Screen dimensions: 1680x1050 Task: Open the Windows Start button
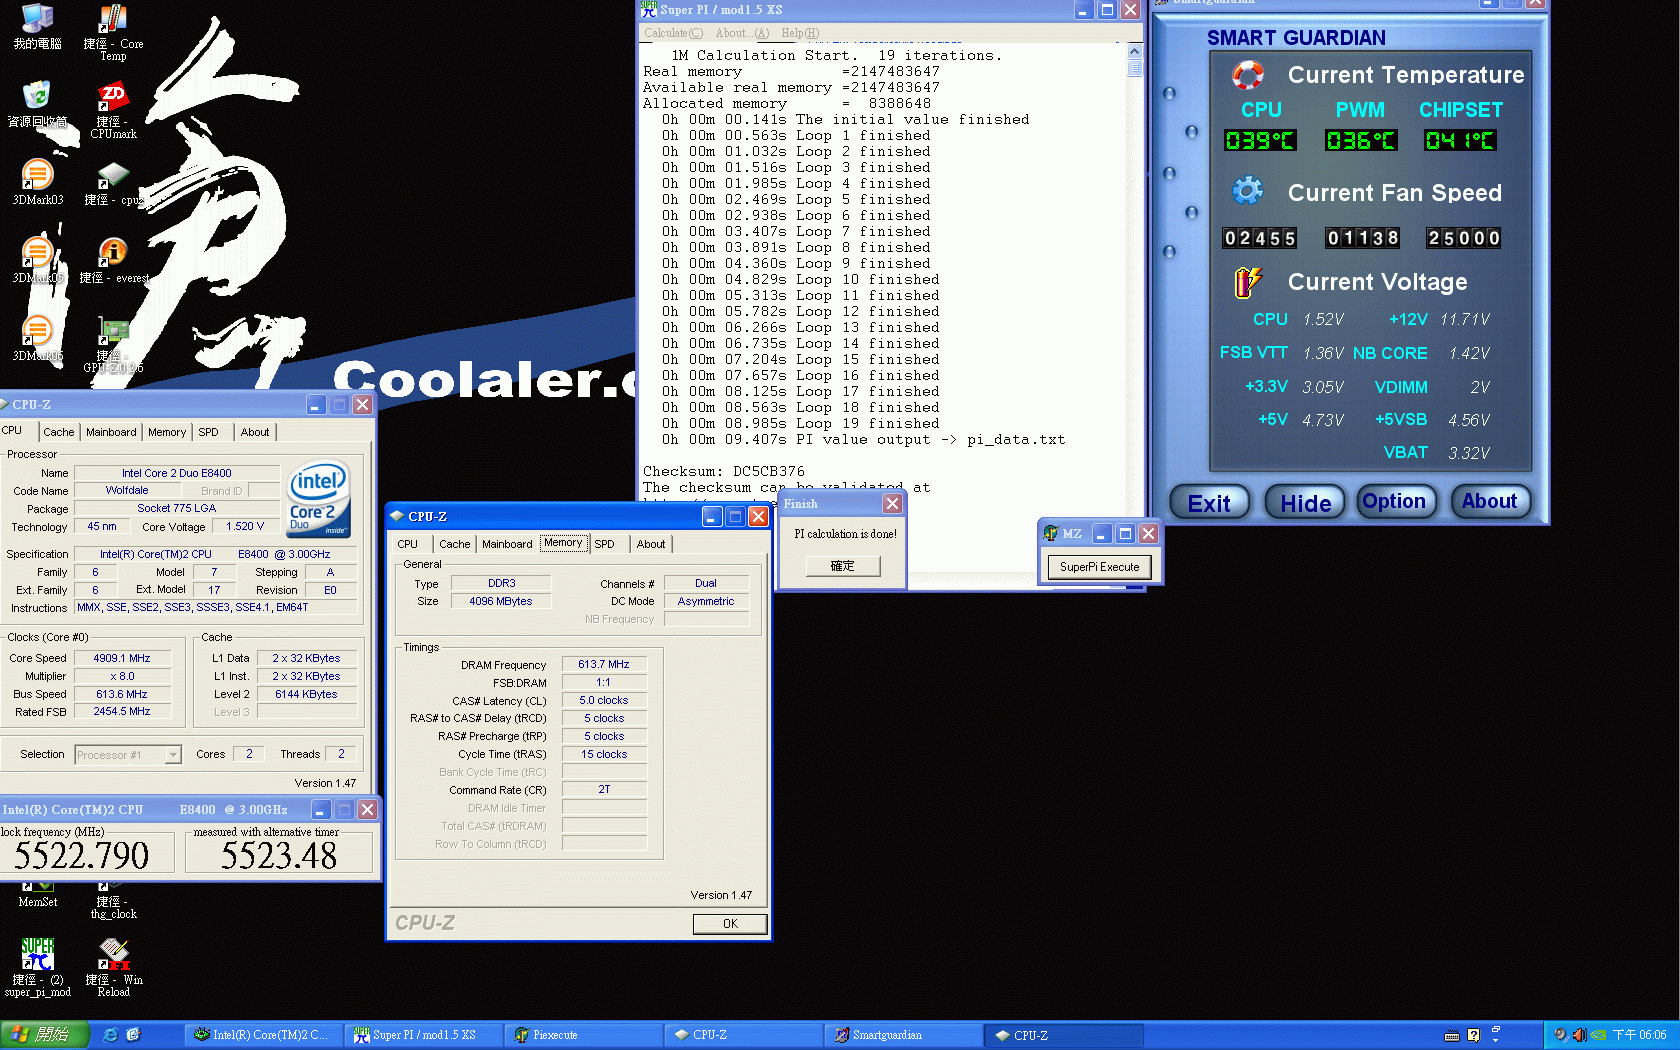(45, 1035)
